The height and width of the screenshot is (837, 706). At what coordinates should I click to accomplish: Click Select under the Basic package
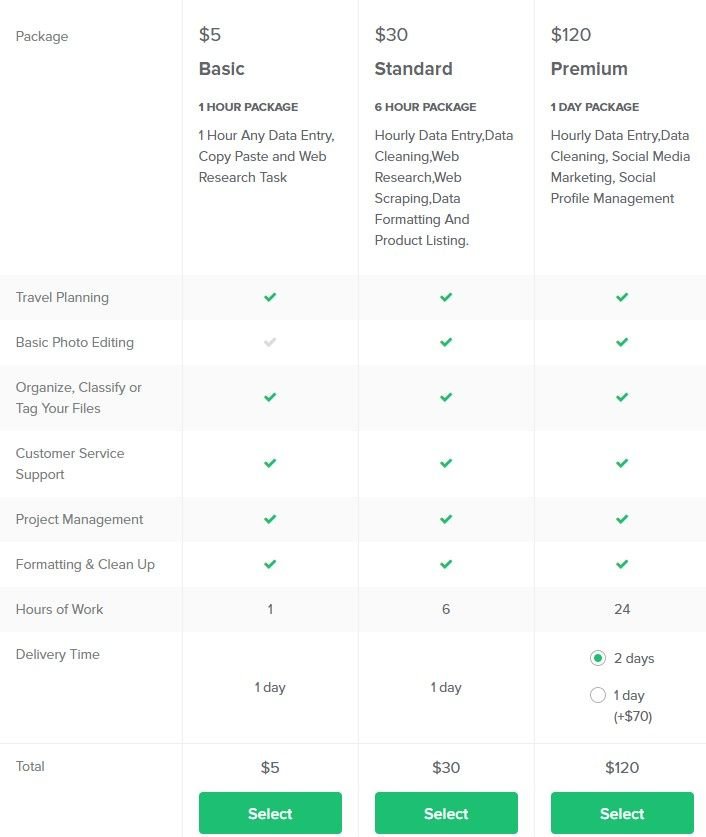click(x=270, y=813)
